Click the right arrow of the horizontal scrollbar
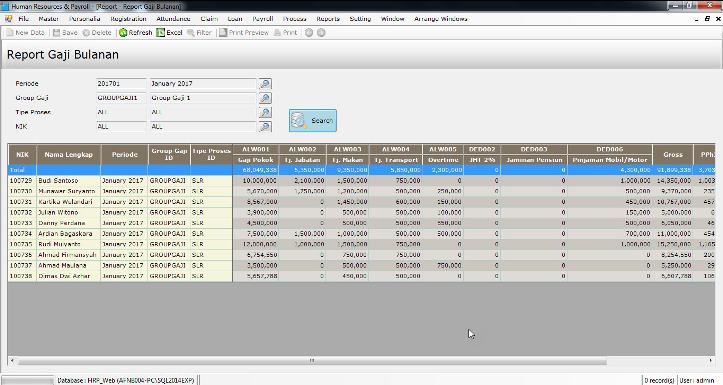This screenshot has height=385, width=723. click(x=711, y=361)
